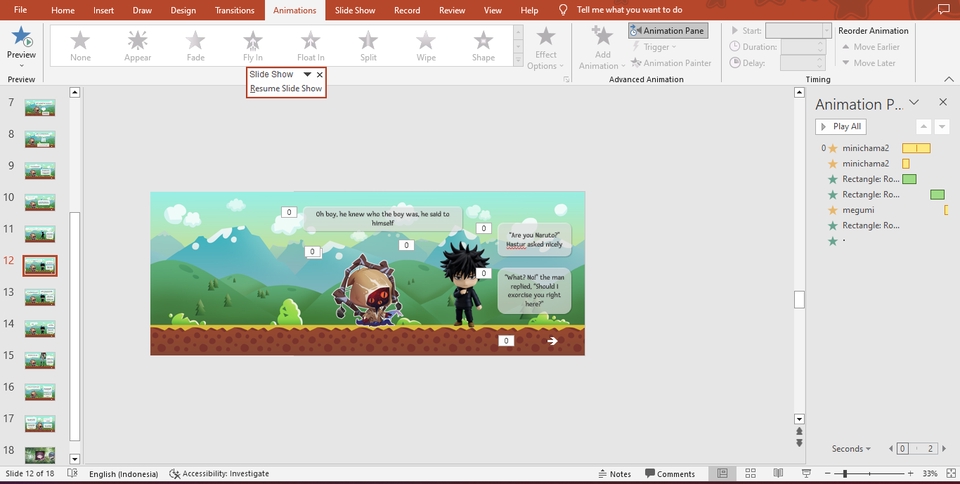
Task: Open the Preview dropdown arrow
Action: 21,65
